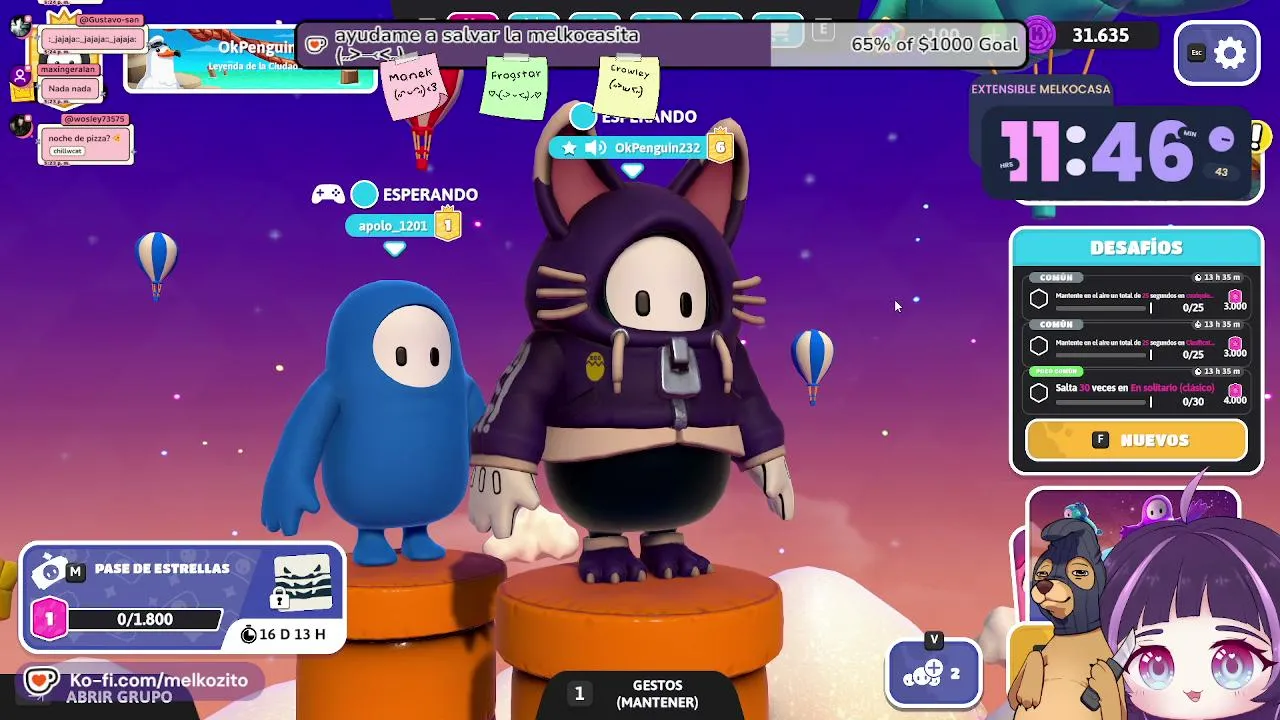Click the 4.000 reward icon
This screenshot has height=720, width=1280.
coord(1235,388)
